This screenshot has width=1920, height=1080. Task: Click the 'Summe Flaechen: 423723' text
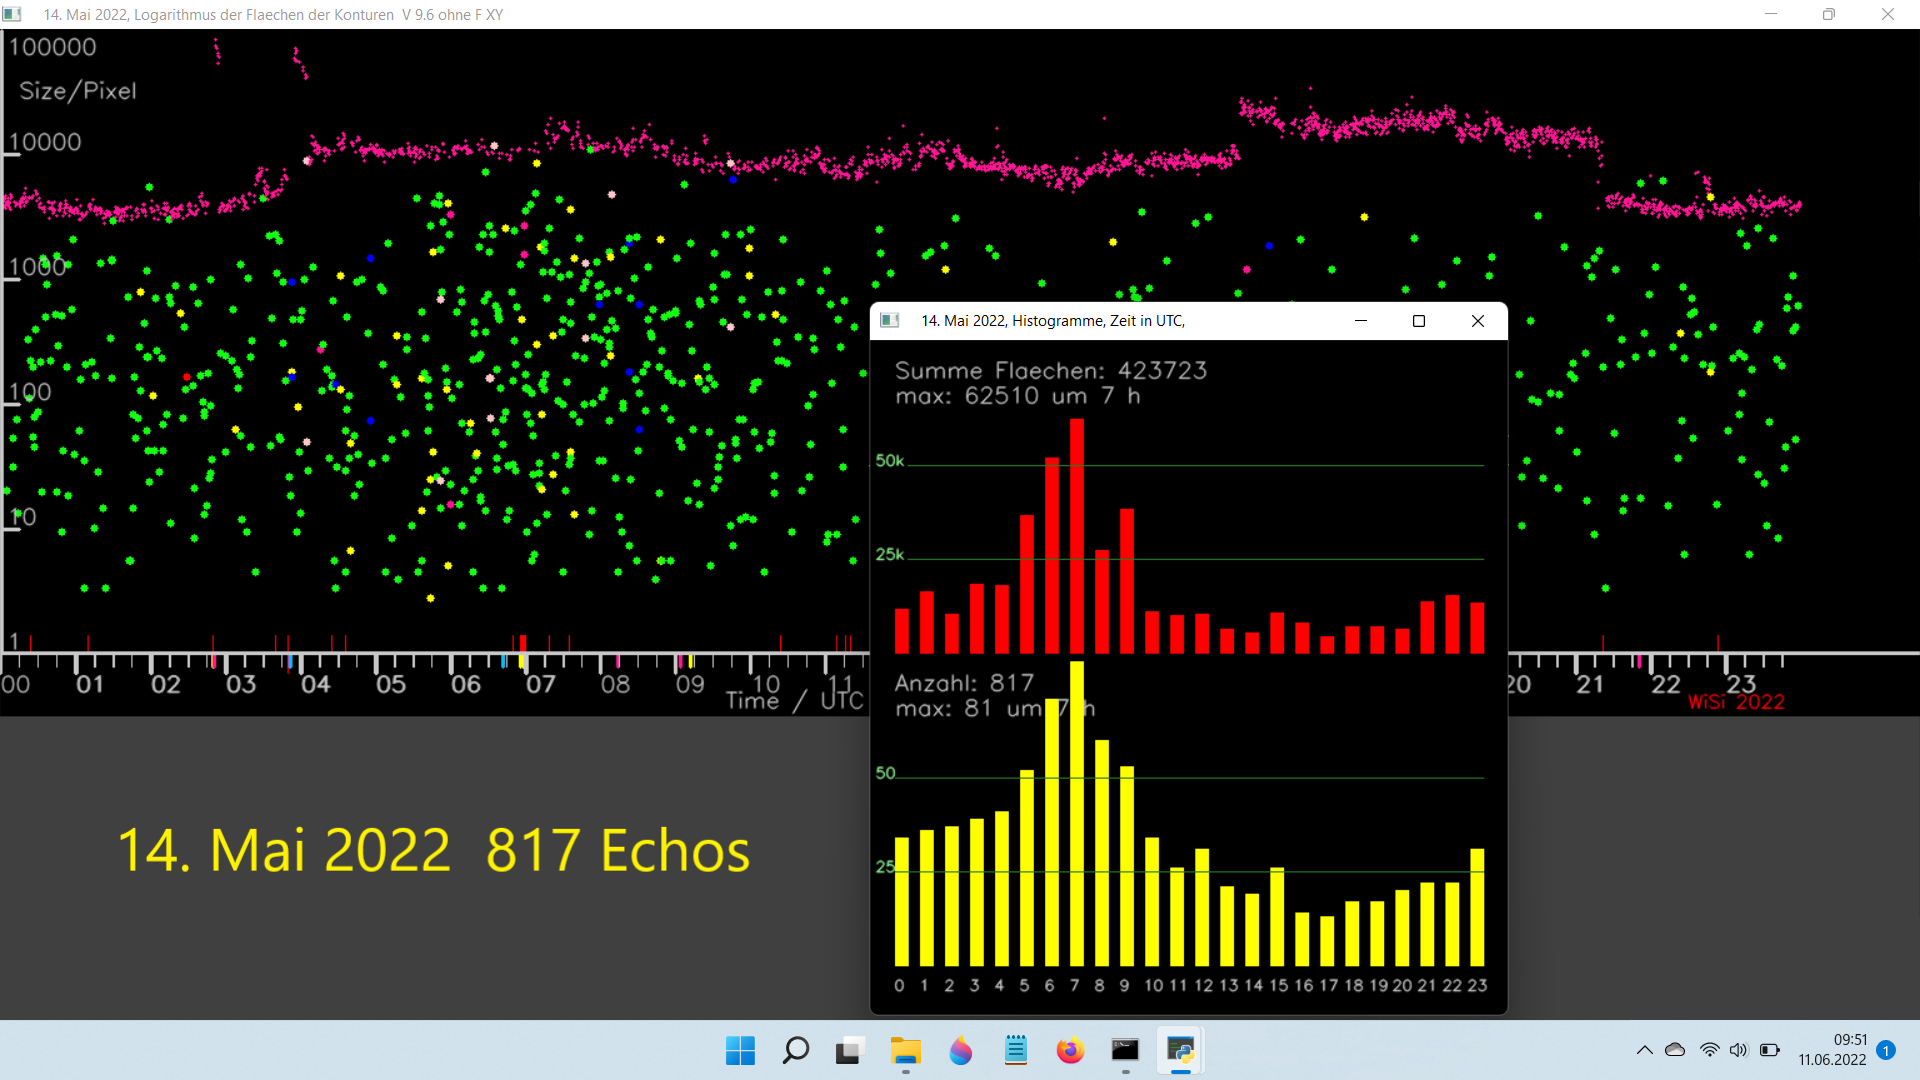click(1051, 371)
